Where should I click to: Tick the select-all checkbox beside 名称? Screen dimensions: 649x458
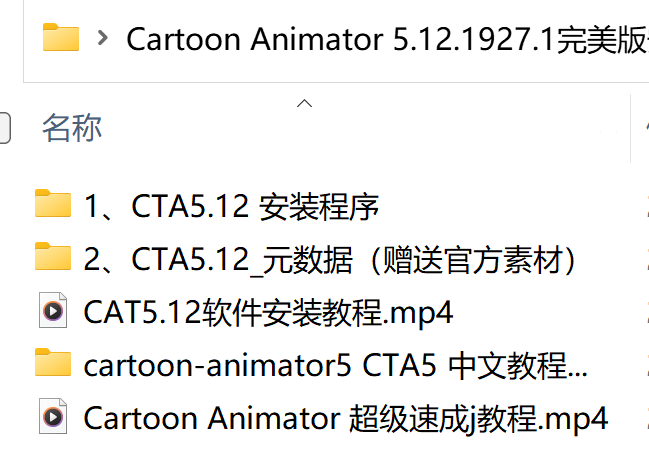3,128
